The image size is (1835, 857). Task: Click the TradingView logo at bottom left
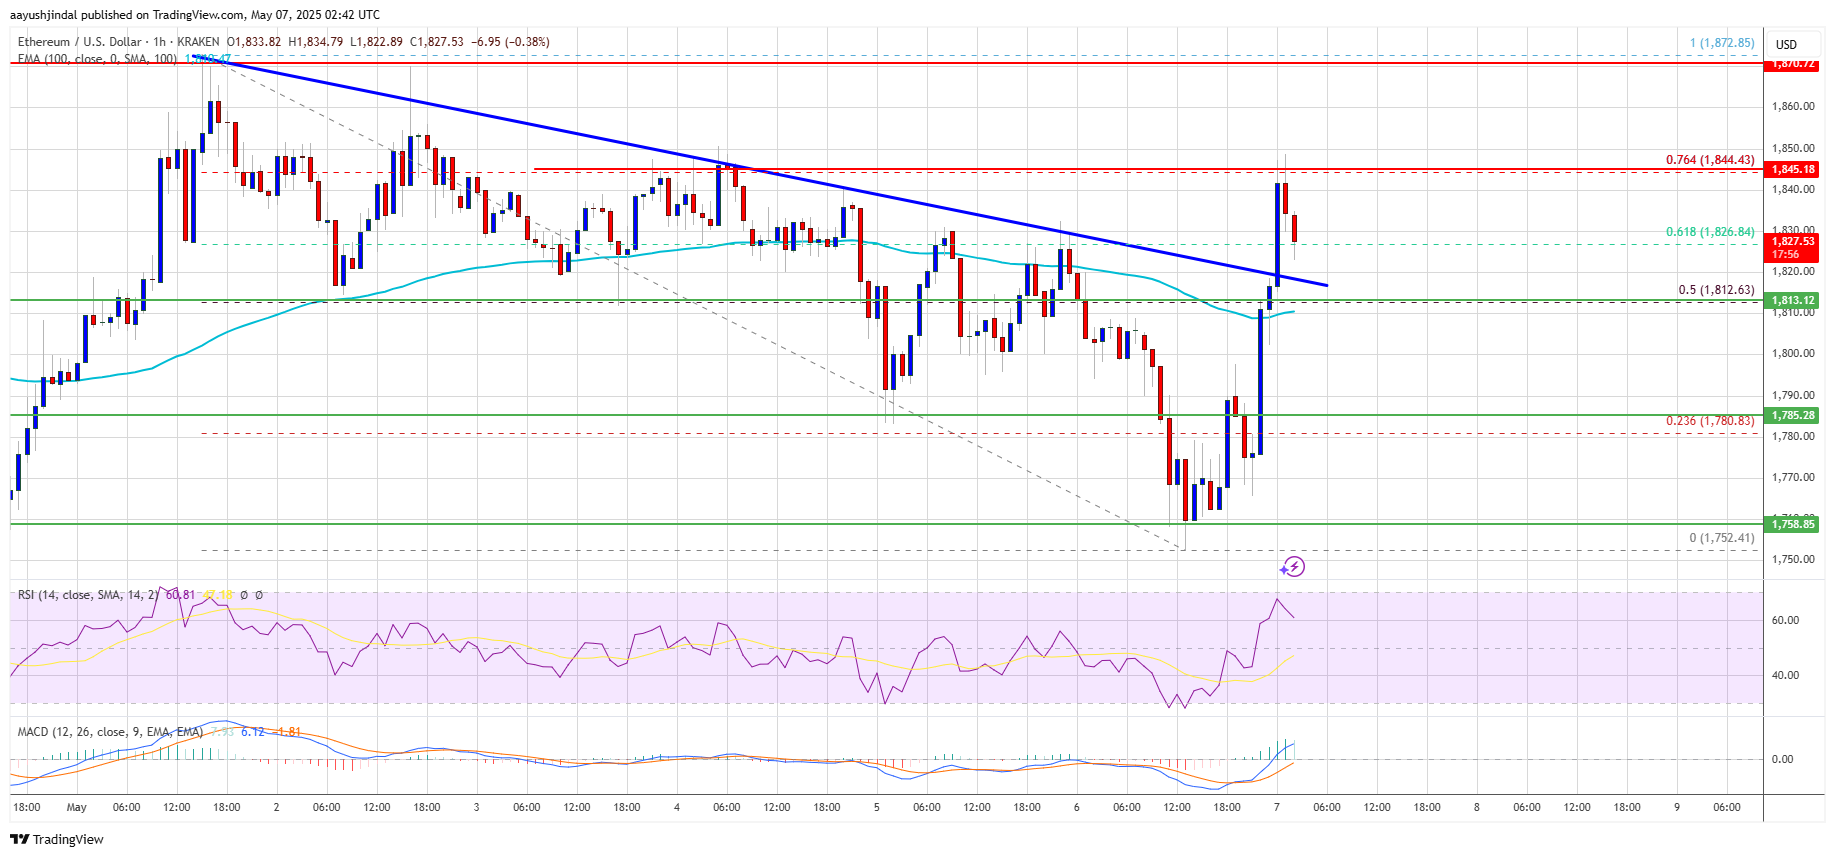pos(57,839)
